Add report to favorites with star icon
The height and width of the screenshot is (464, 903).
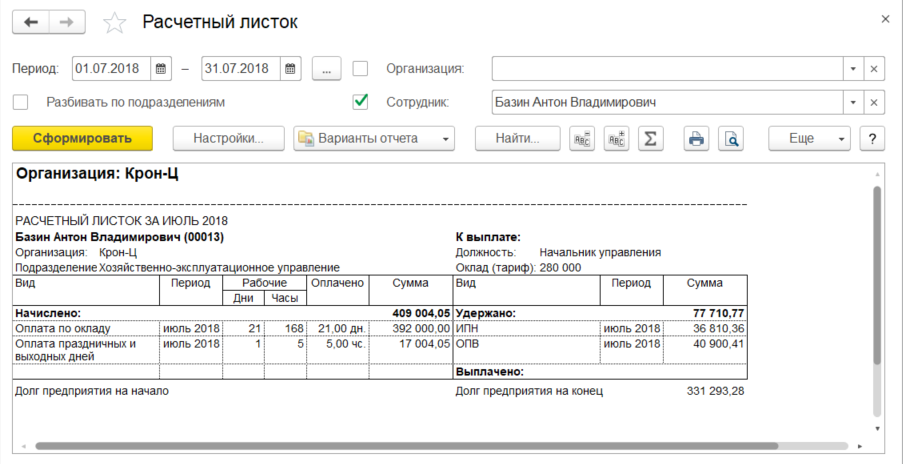[x=115, y=22]
